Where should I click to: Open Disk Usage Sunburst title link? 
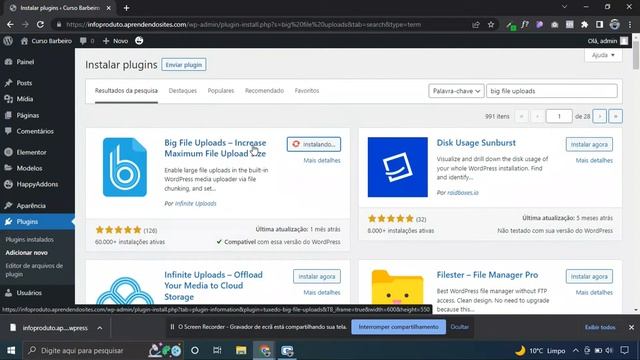click(476, 143)
